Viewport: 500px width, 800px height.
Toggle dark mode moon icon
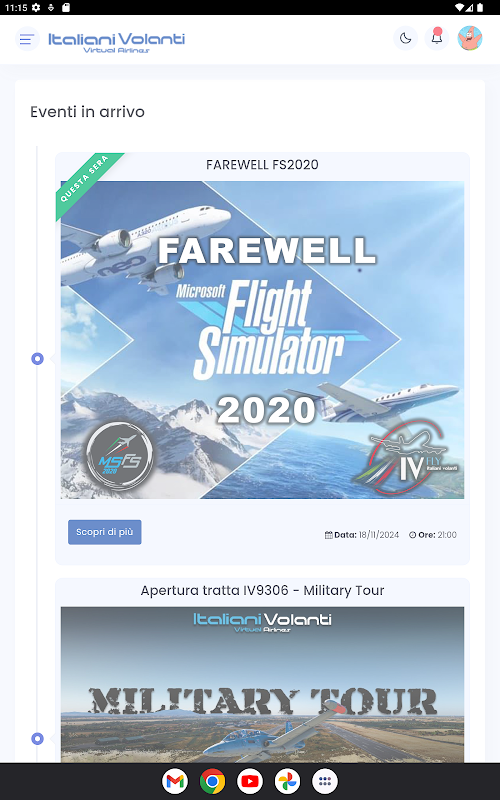[x=406, y=38]
